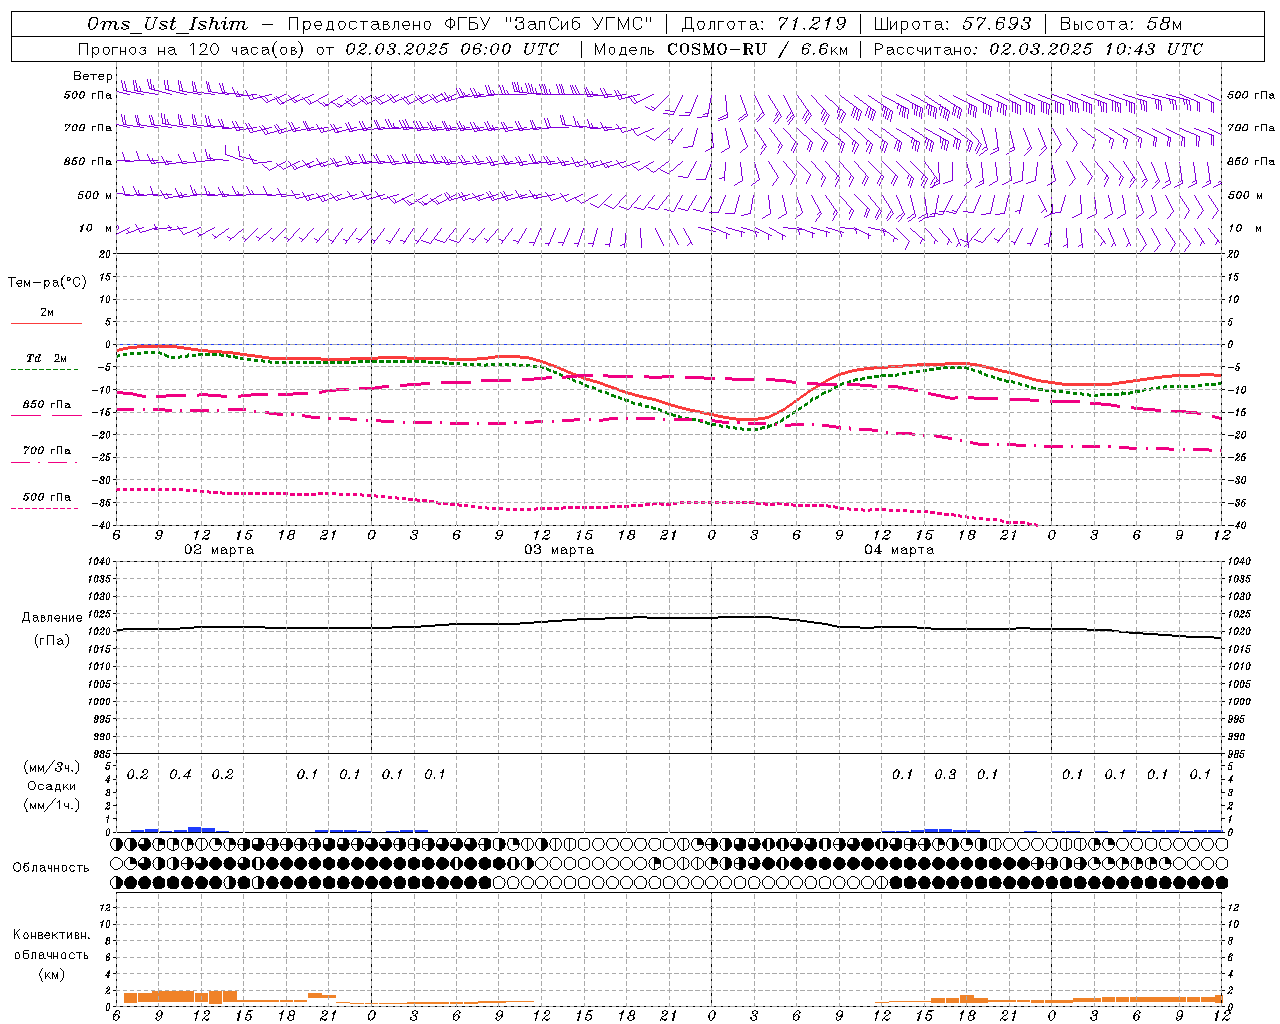Click the Тем-ра(°C) temperature heading
This screenshot has width=1280, height=1024.
(x=47, y=283)
